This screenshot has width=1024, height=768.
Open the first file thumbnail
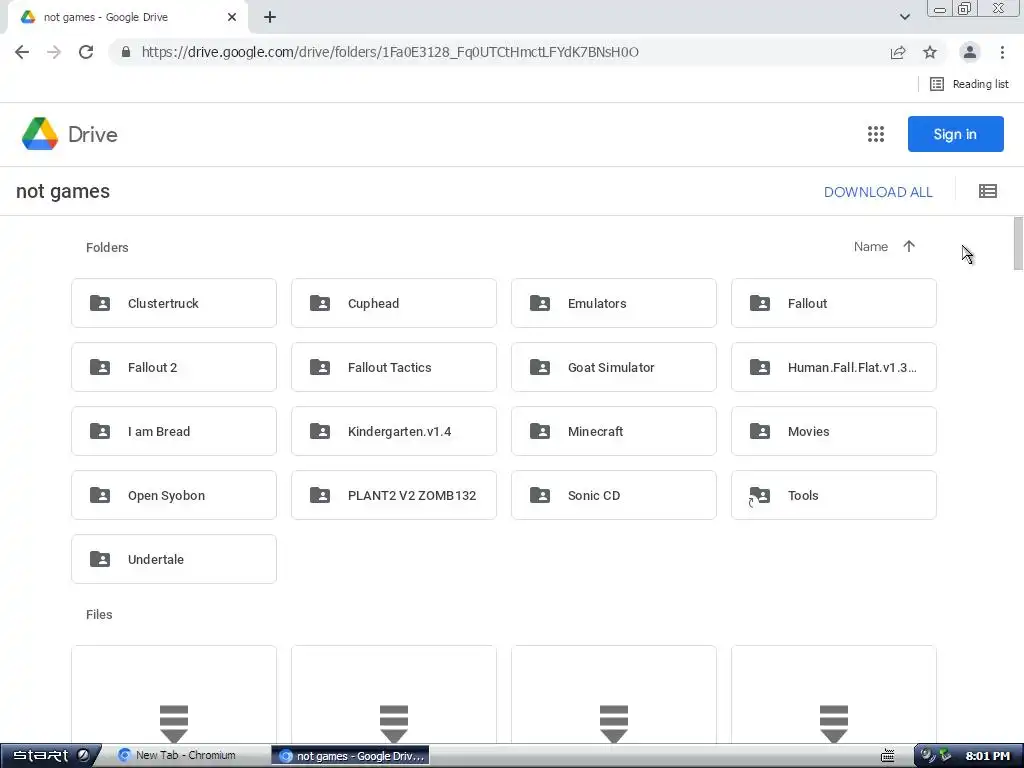tap(174, 695)
